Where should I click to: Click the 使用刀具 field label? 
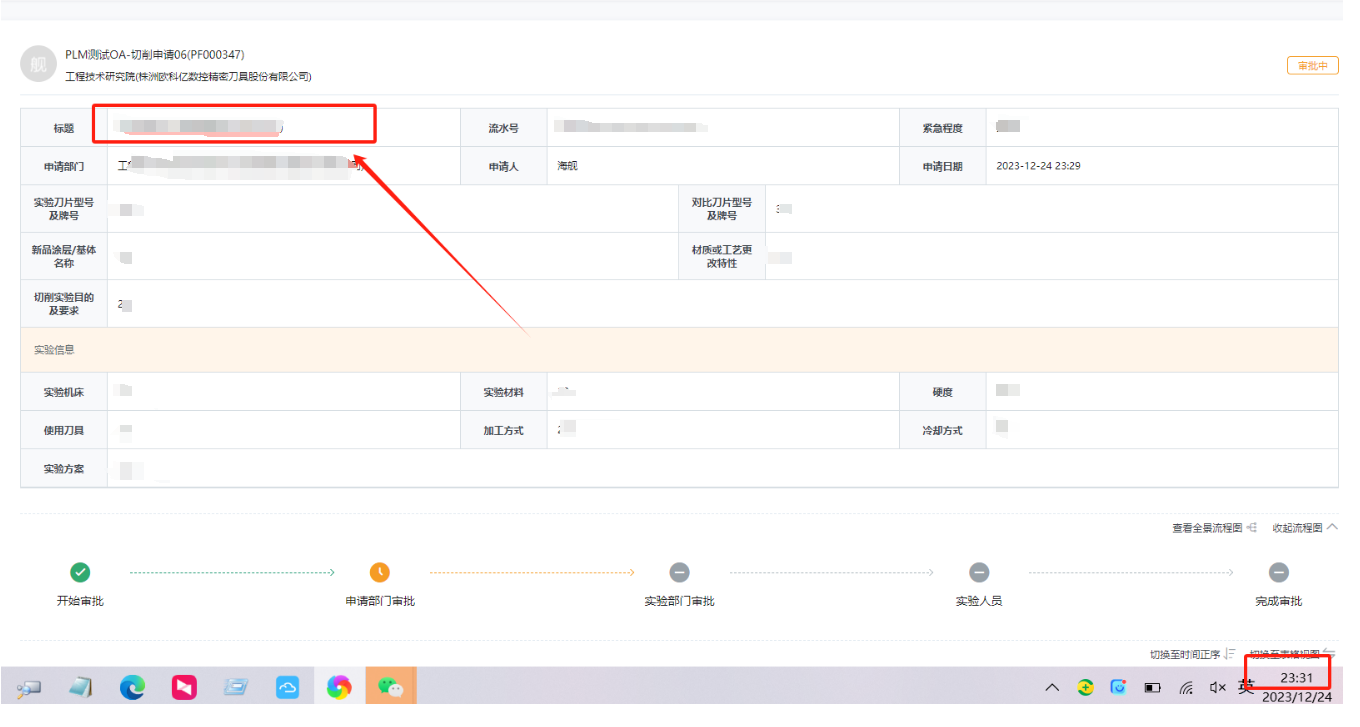click(64, 430)
